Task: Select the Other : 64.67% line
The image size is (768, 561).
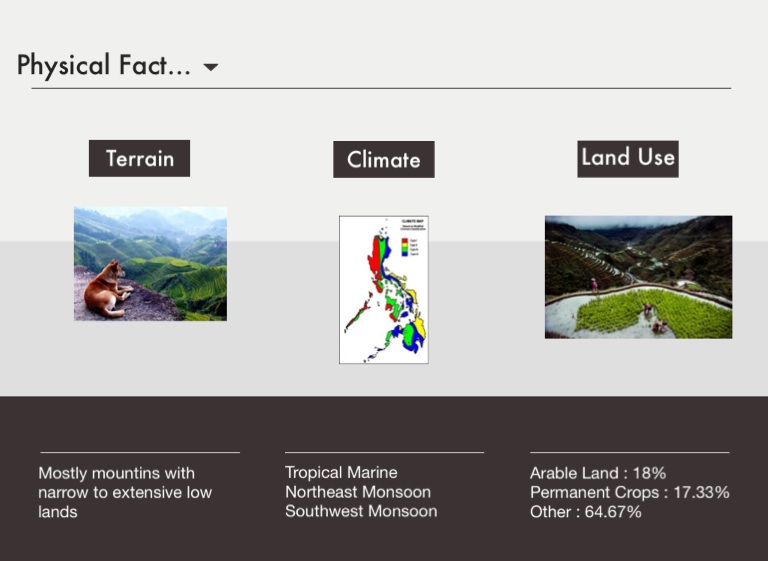Action: [x=585, y=511]
